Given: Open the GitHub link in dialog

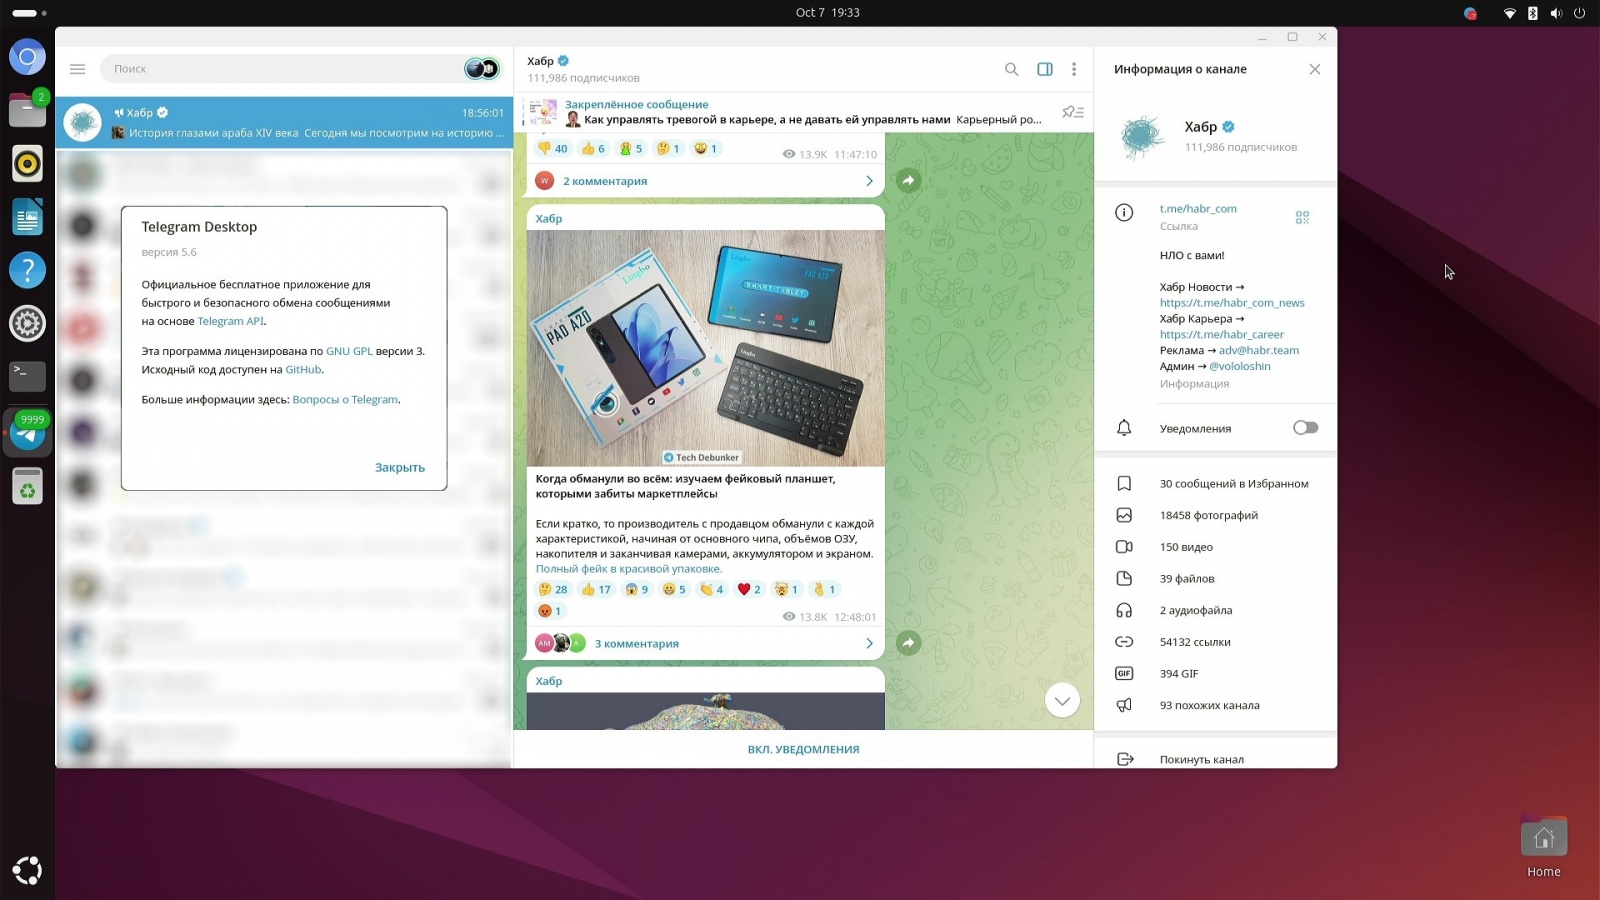Looking at the screenshot, I should 303,369.
